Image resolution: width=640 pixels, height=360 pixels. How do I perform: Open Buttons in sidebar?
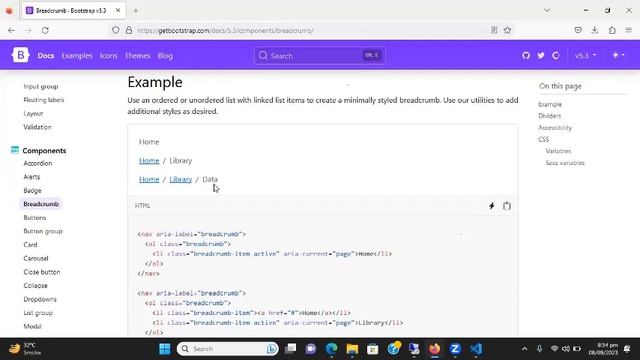click(x=35, y=218)
